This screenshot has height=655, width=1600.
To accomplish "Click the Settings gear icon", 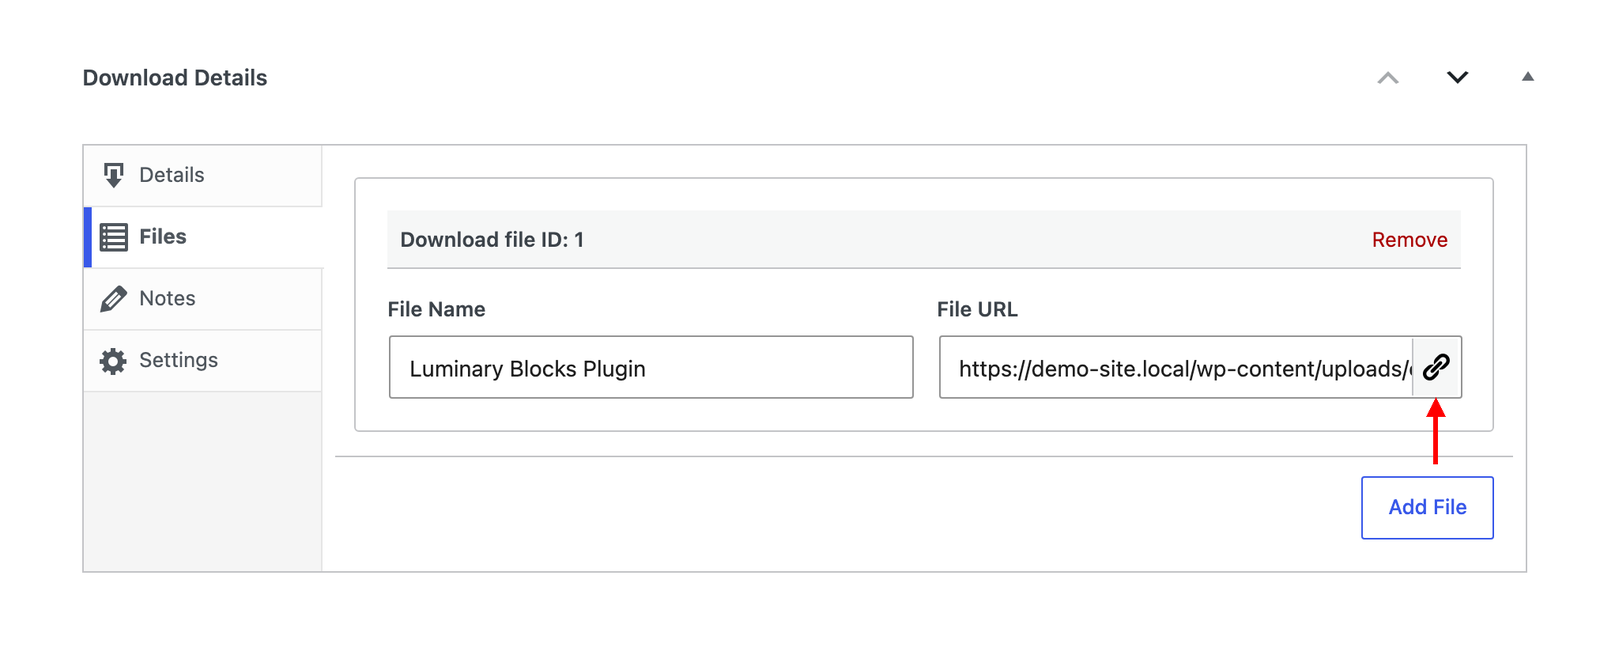I will [114, 361].
